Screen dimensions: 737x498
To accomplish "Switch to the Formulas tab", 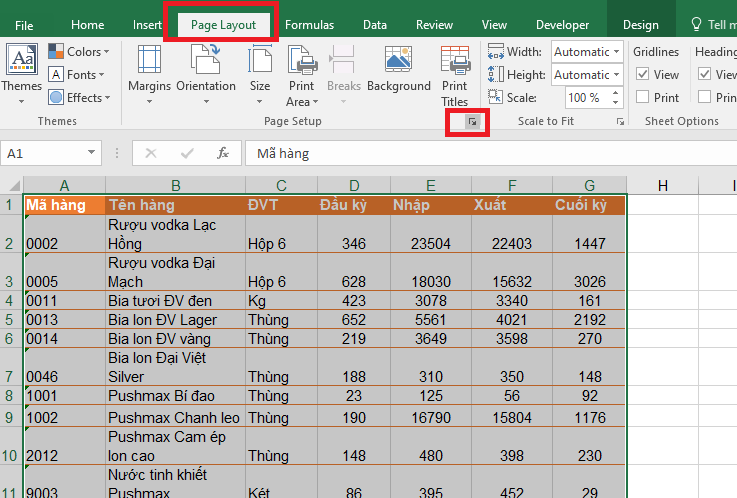I will pyautogui.click(x=309, y=25).
